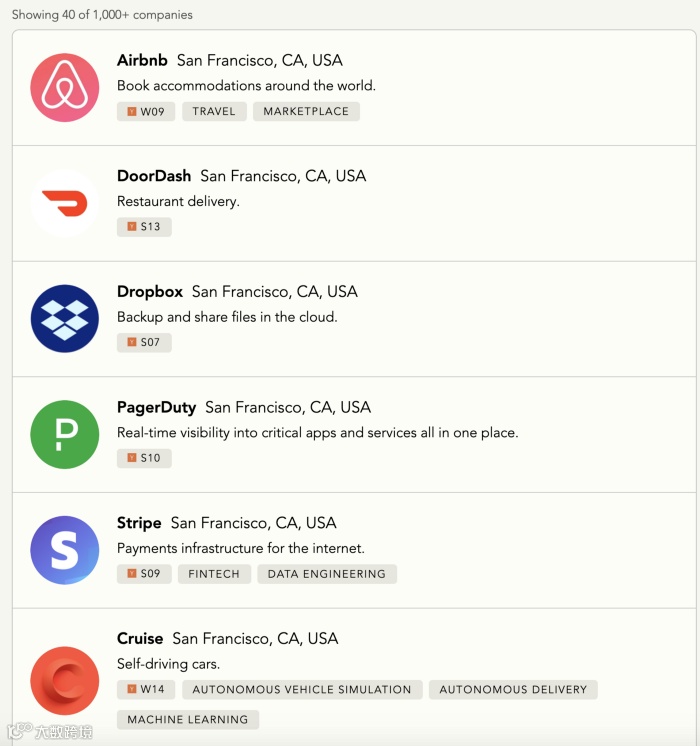Visit the Dropbox company name link
The height and width of the screenshot is (746, 700).
tap(150, 292)
